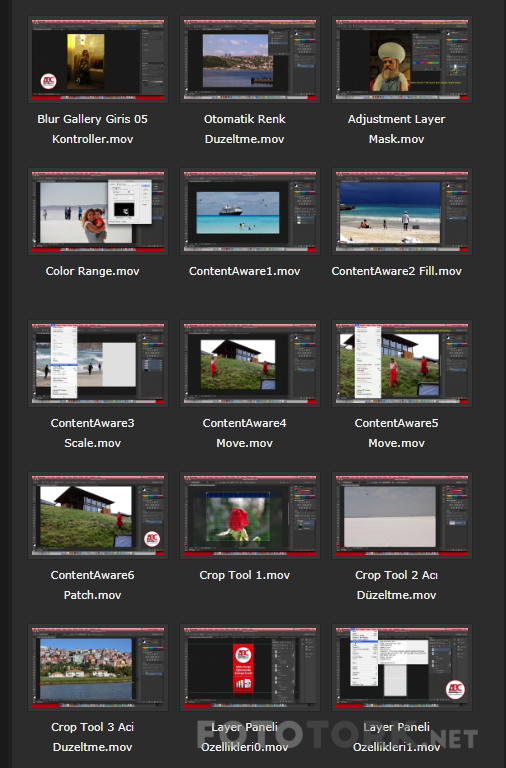The image size is (506, 768).
Task: Open Crop Tool 1.mov rose thumbnail
Action: 250,515
